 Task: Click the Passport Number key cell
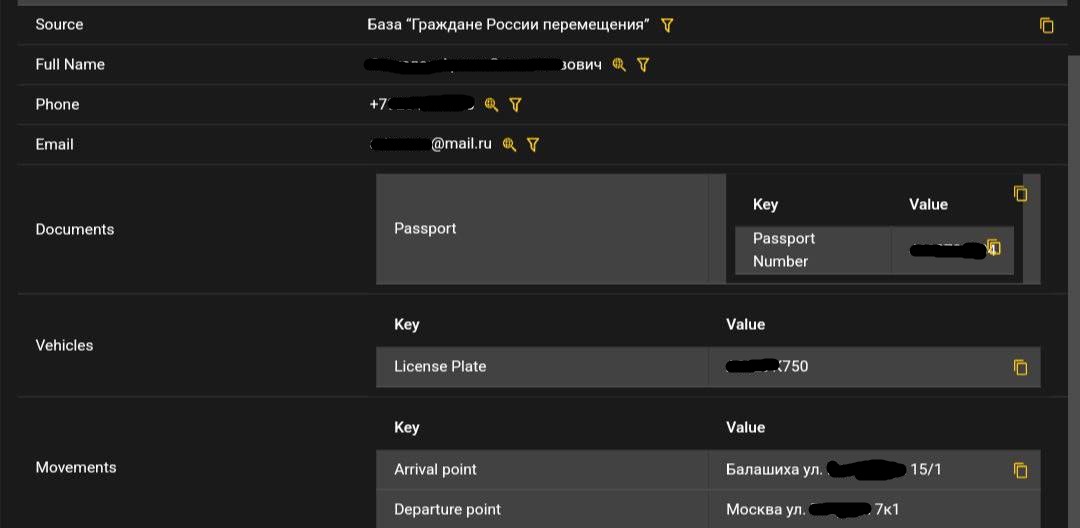coord(813,250)
